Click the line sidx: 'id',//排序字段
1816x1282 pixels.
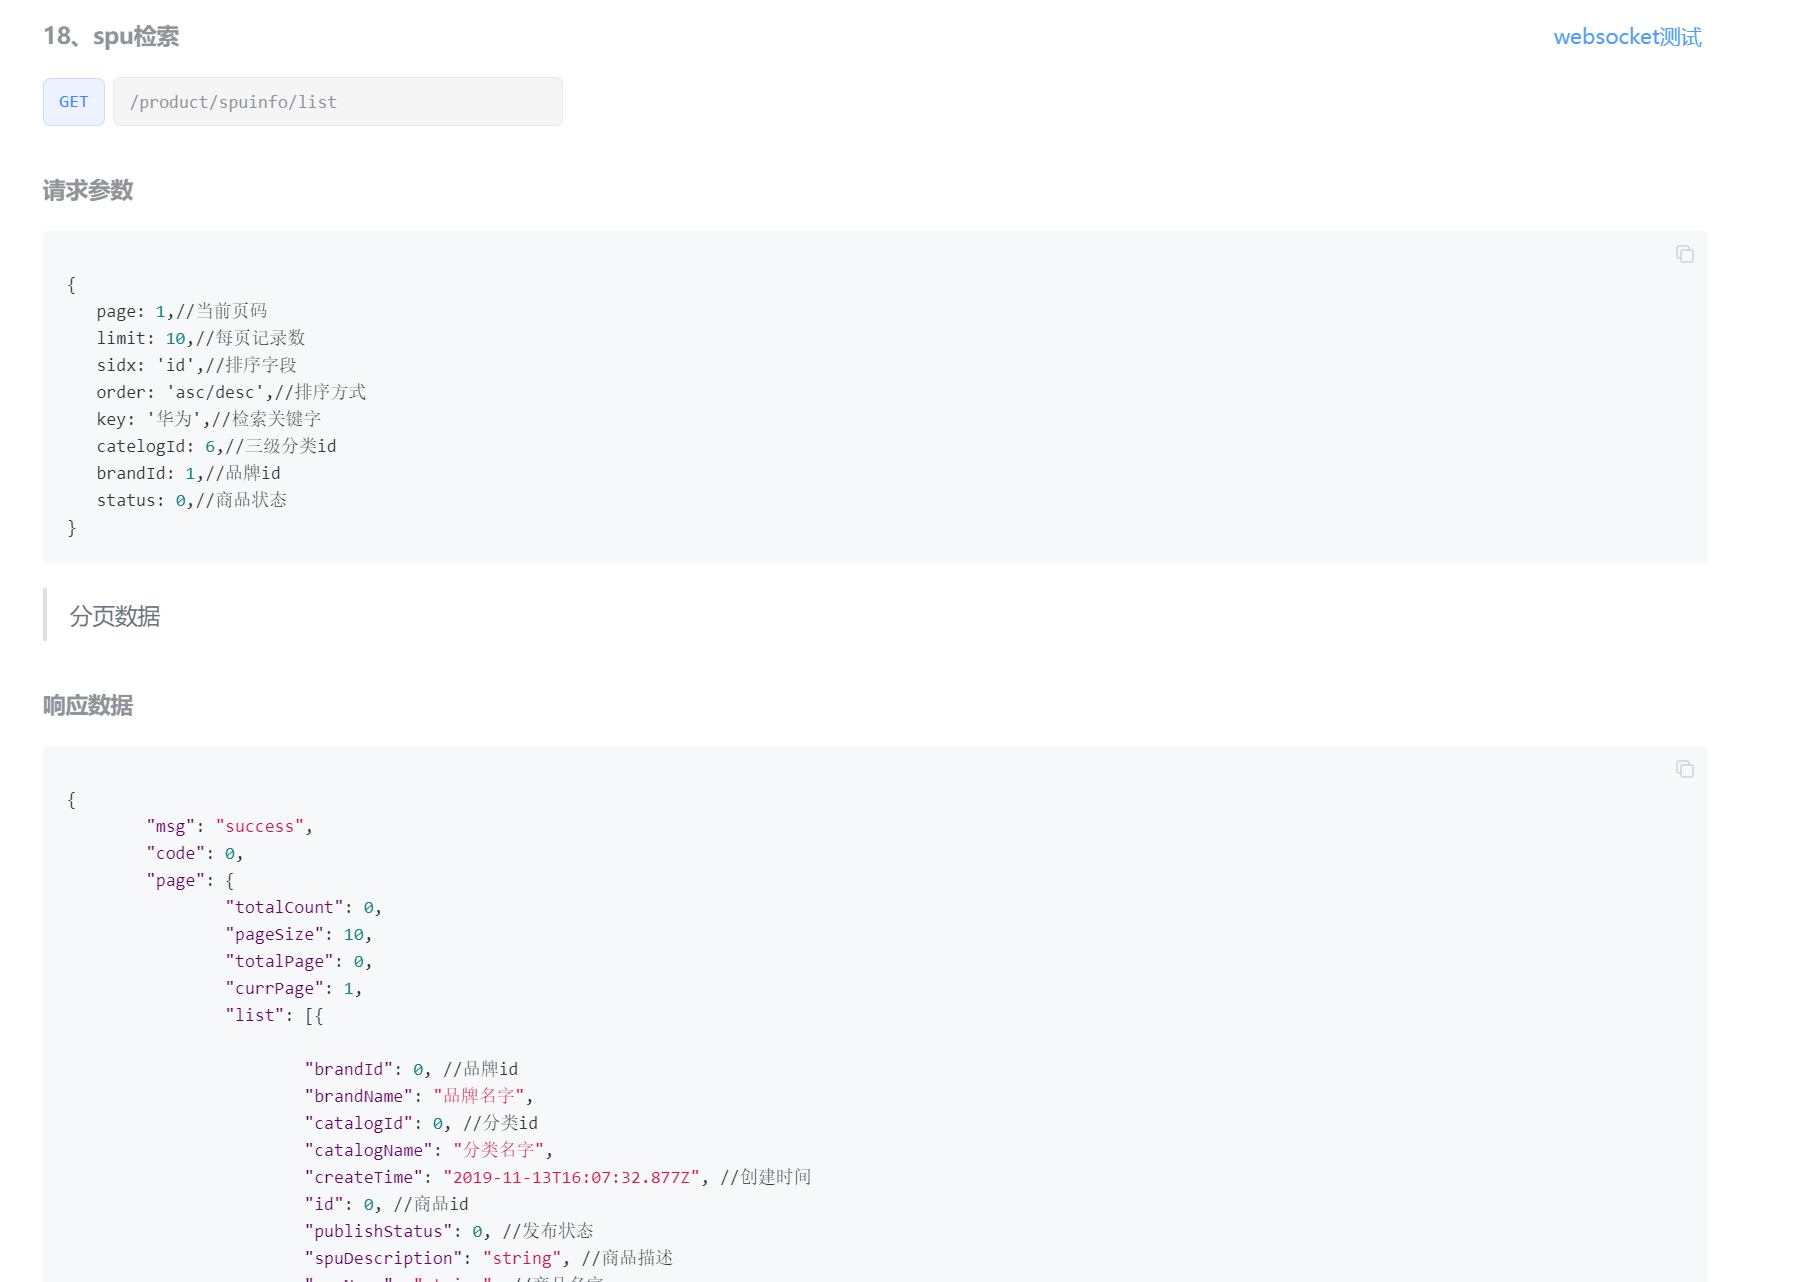[197, 365]
